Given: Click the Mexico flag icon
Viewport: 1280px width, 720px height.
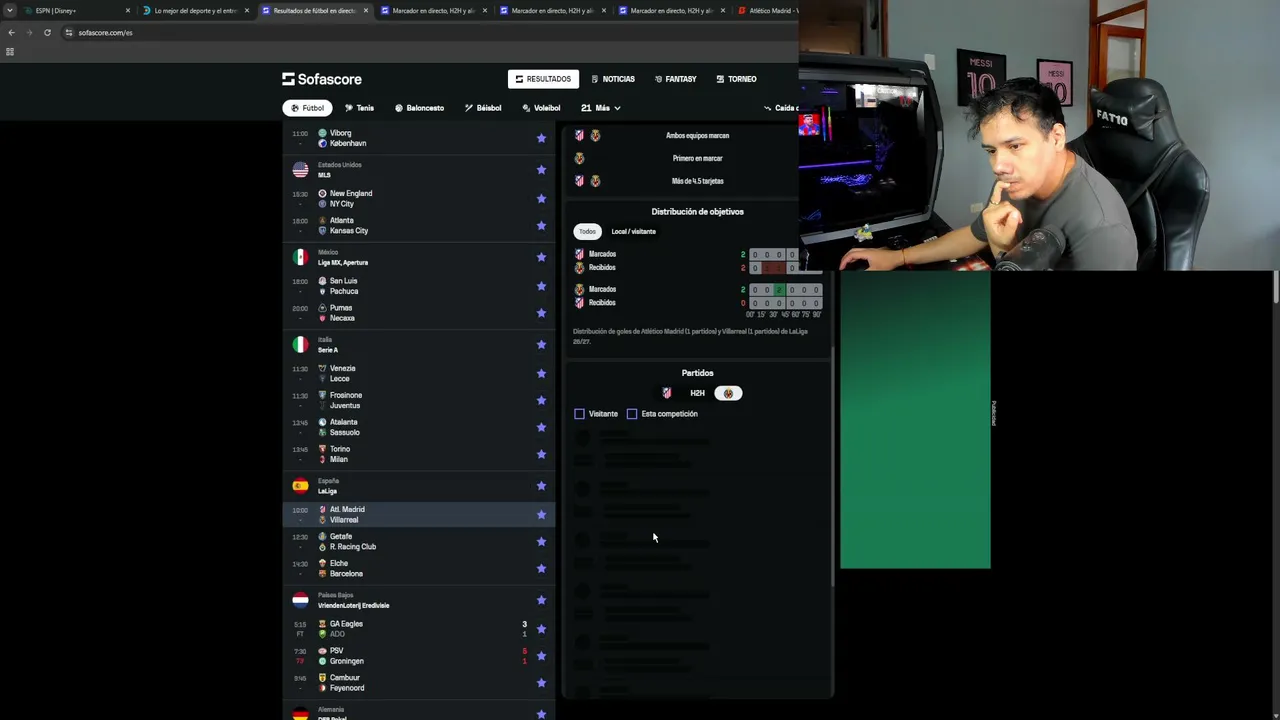Looking at the screenshot, I should tap(300, 257).
